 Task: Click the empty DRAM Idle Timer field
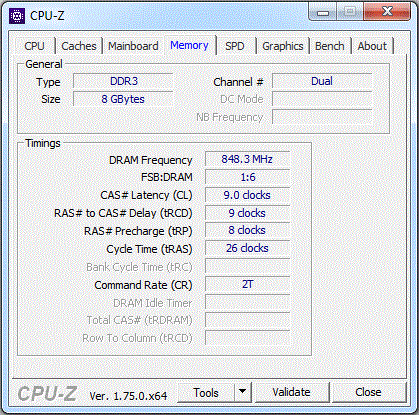tap(247, 302)
